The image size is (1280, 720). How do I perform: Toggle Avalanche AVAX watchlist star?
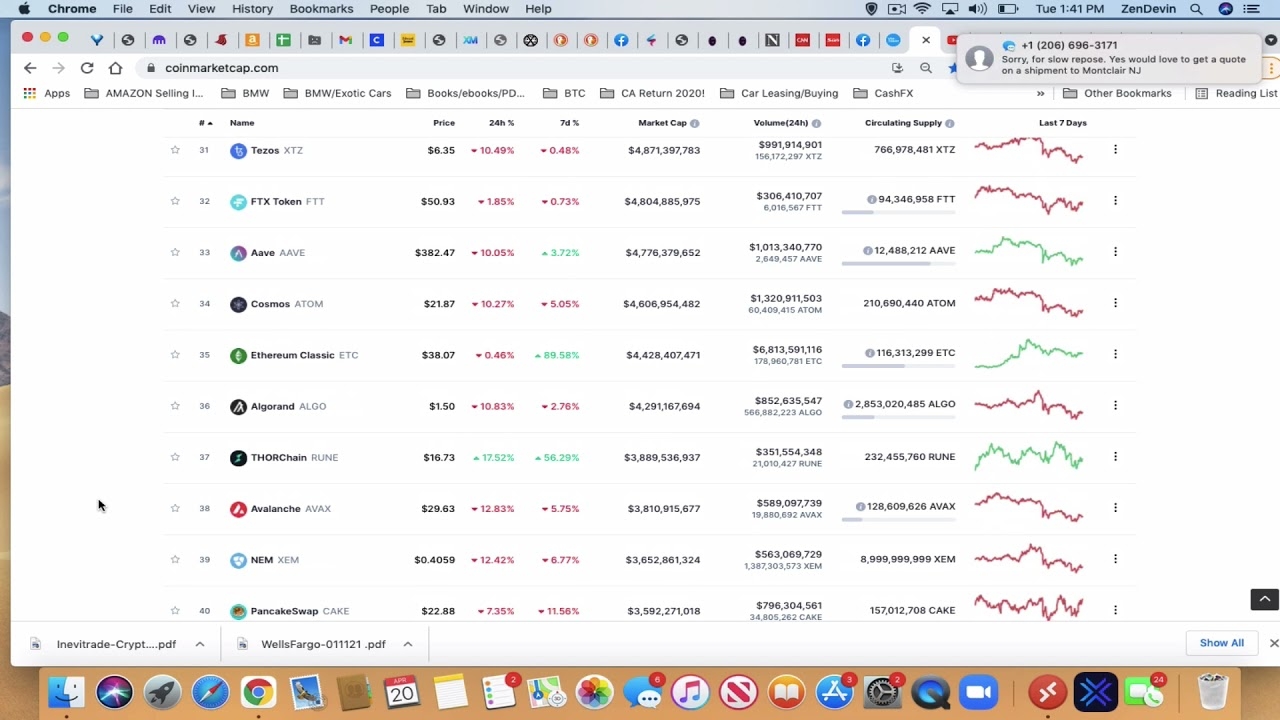pyautogui.click(x=175, y=508)
